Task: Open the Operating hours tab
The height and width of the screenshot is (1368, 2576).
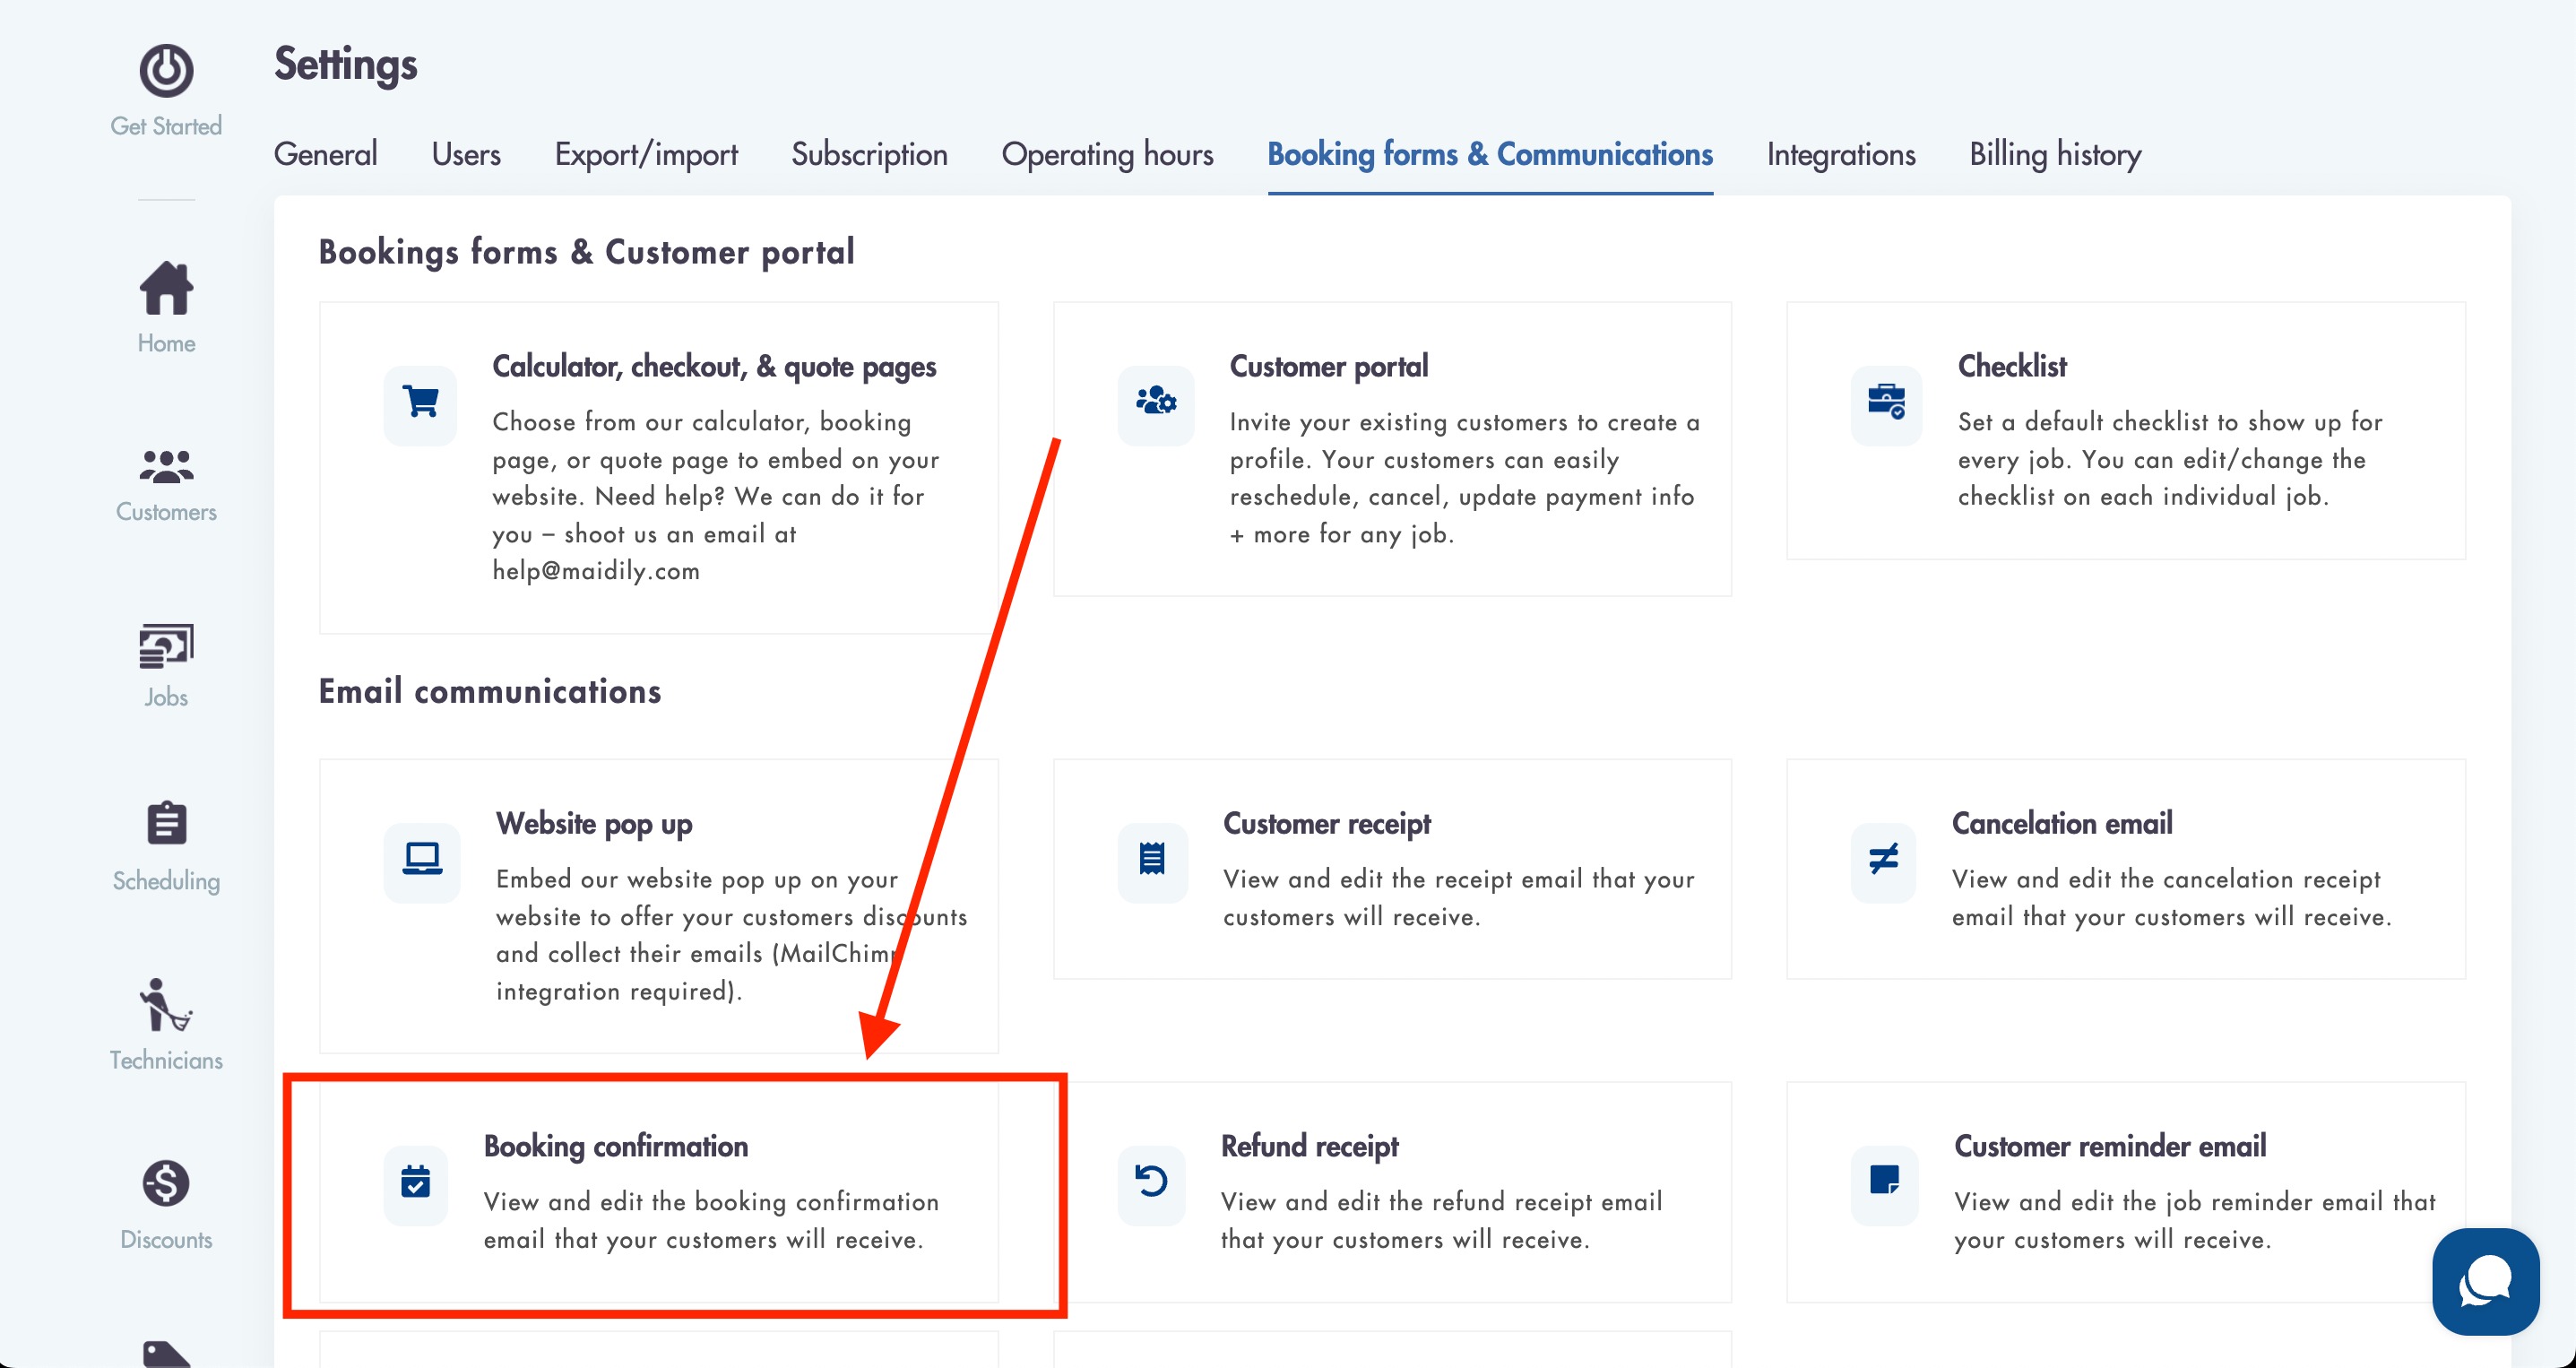Action: coord(1107,154)
